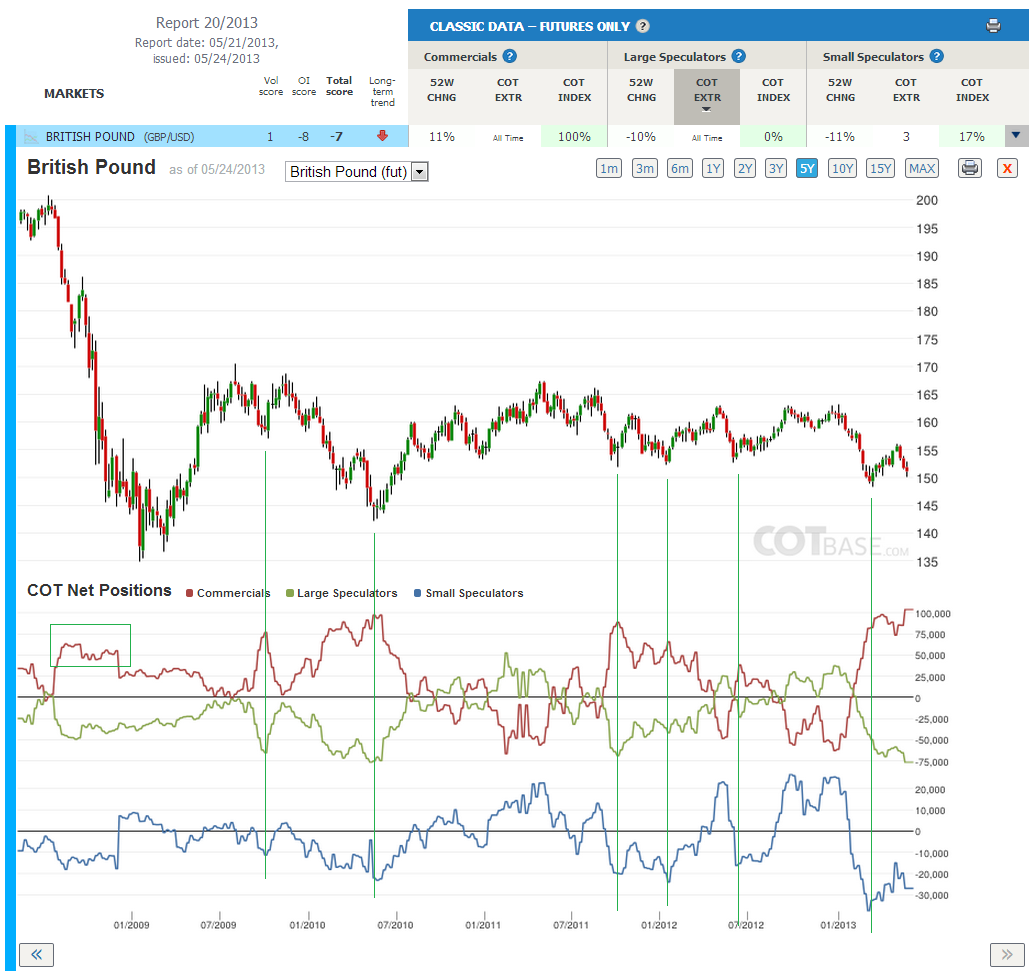Sort by Commercials COT EXTR column
Screen dimensions: 1034x971
[x=508, y=90]
